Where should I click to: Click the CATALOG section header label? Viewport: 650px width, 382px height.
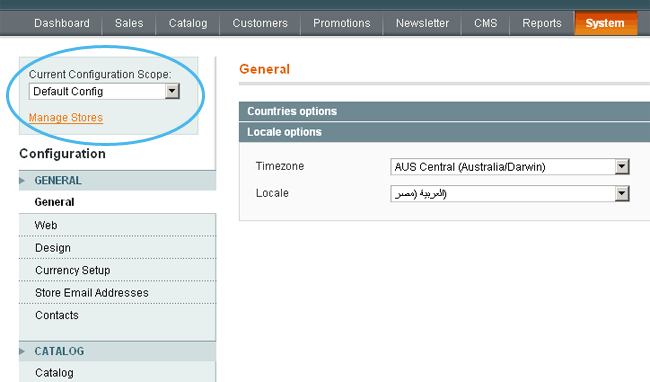(59, 351)
